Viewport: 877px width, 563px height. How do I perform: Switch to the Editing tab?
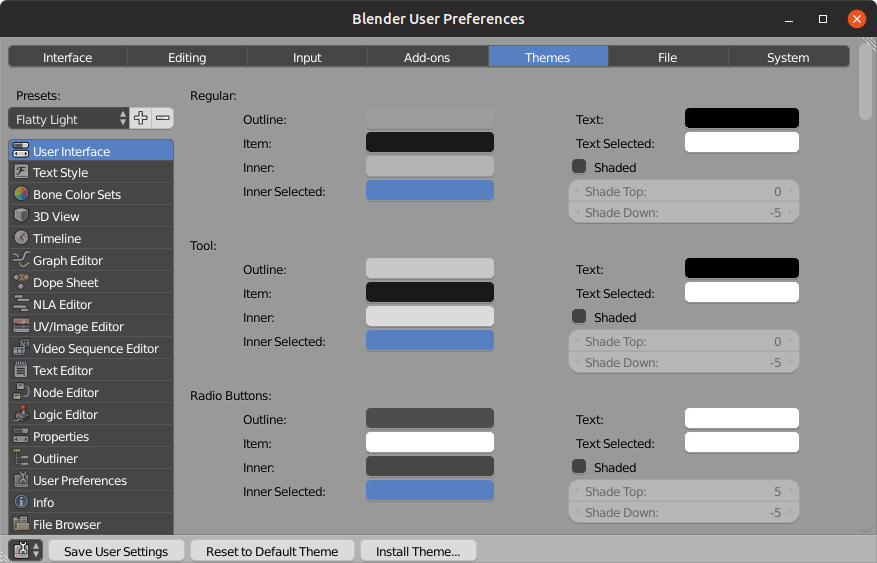click(x=187, y=57)
